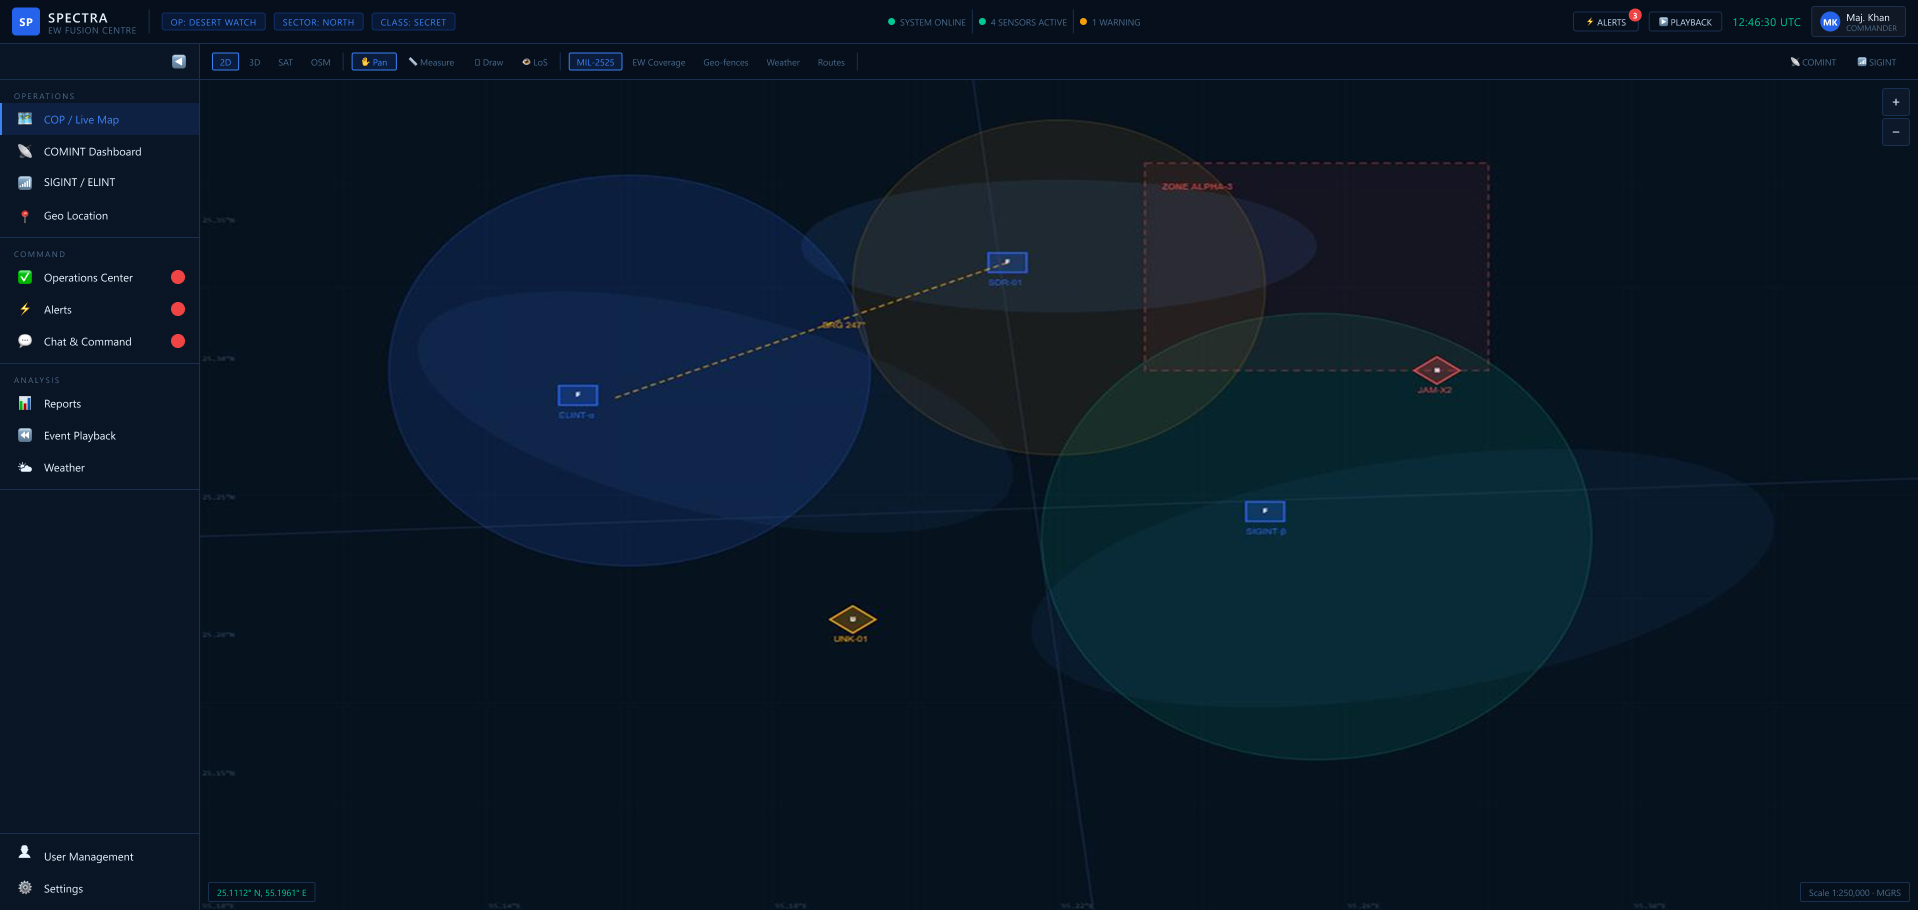Click the OP: DESERT WATCH badge
Screen dimensions: 1918x910
[213, 22]
